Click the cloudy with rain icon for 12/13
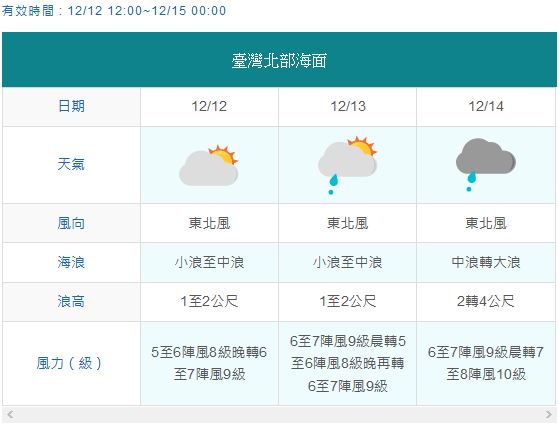559x426 pixels. (348, 165)
